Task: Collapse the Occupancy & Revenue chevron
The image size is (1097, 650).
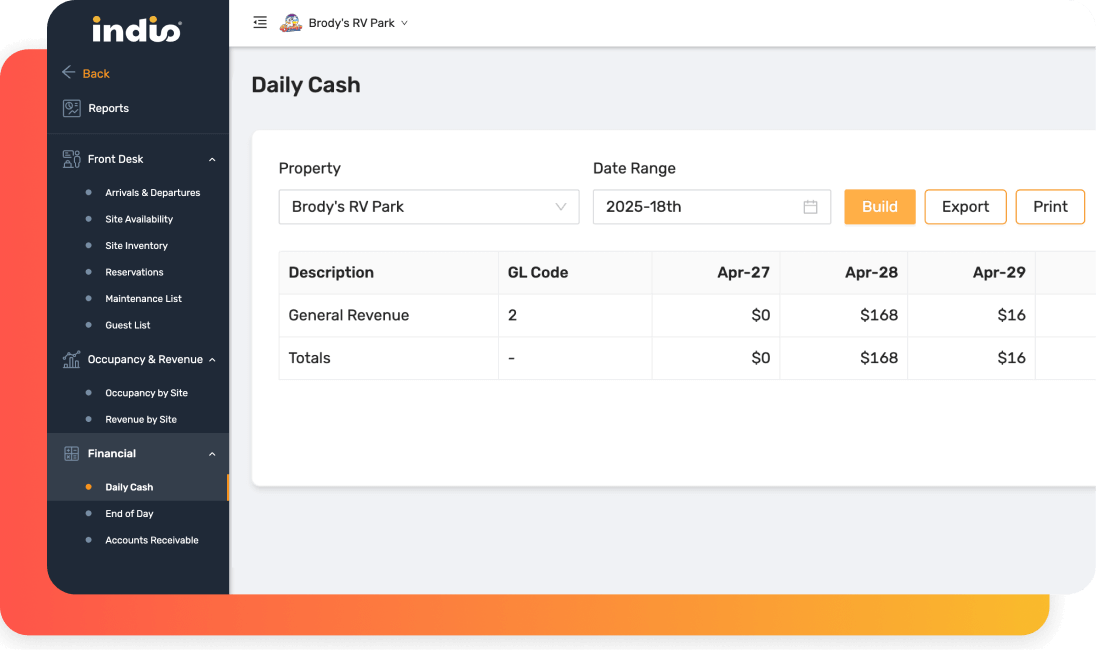Action: coord(212,360)
